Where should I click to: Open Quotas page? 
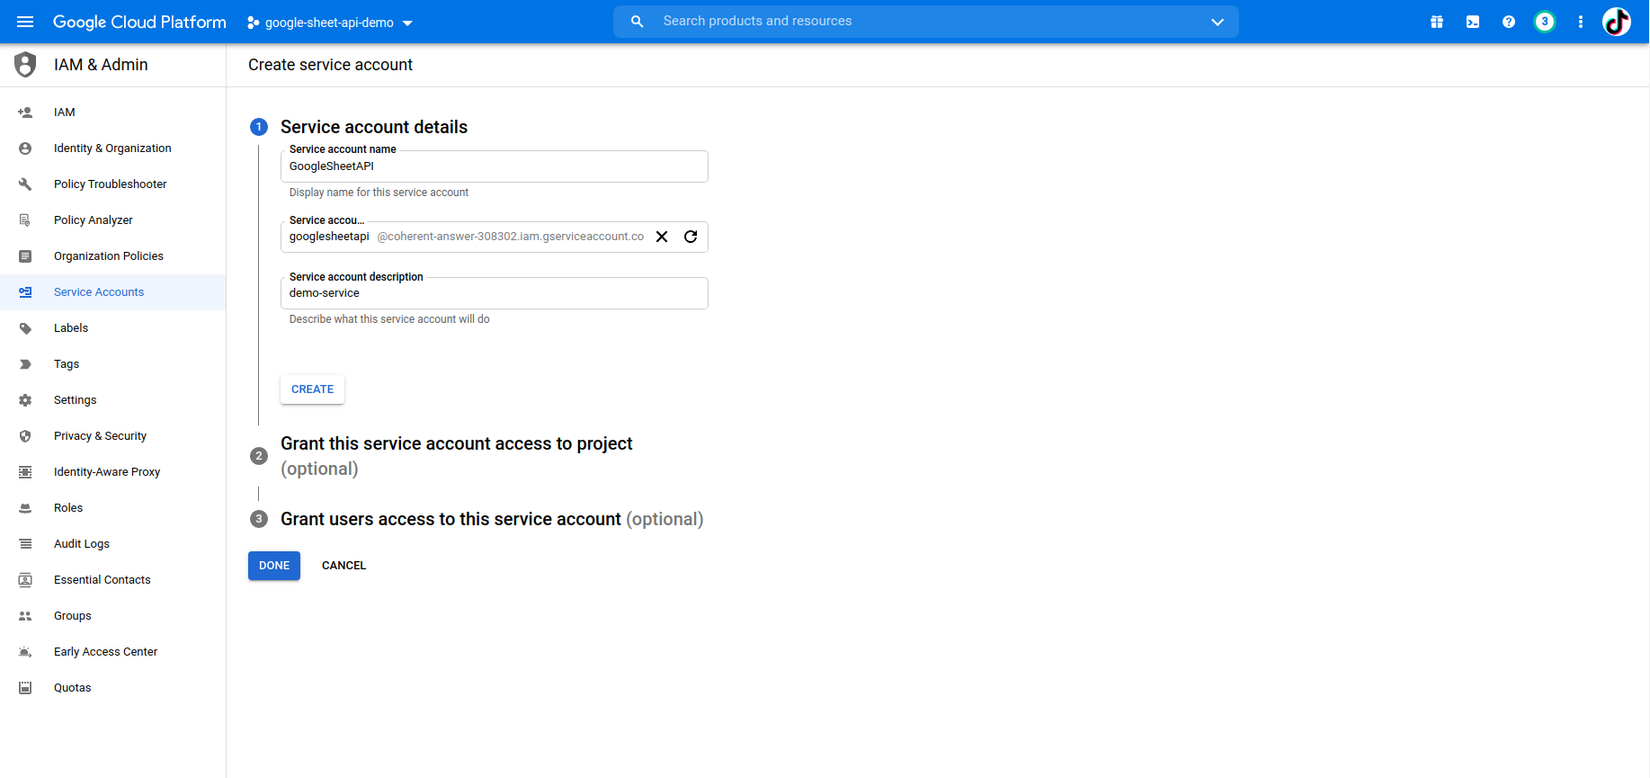(113, 688)
